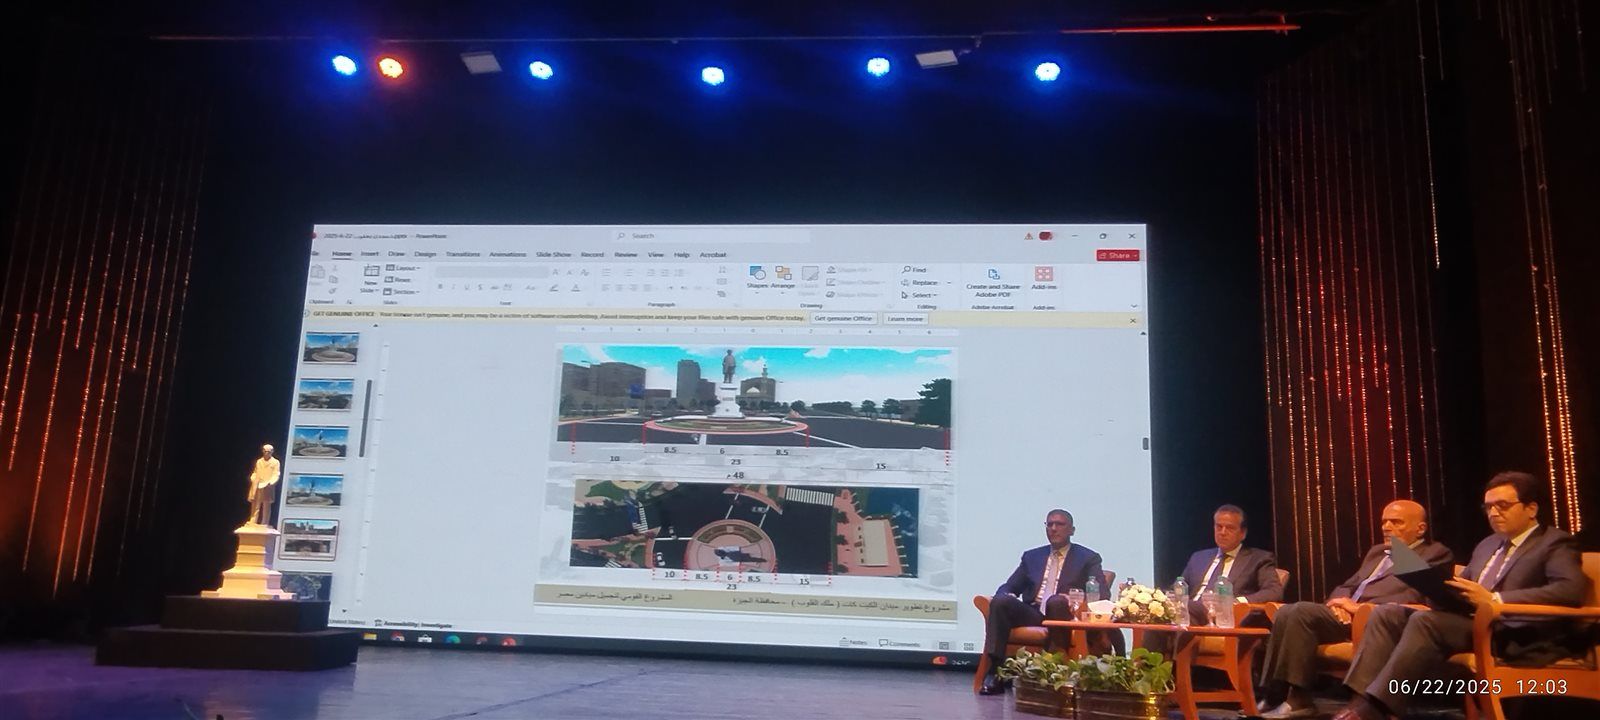Open the Design ribbon tab
The height and width of the screenshot is (720, 1600).
pyautogui.click(x=425, y=254)
